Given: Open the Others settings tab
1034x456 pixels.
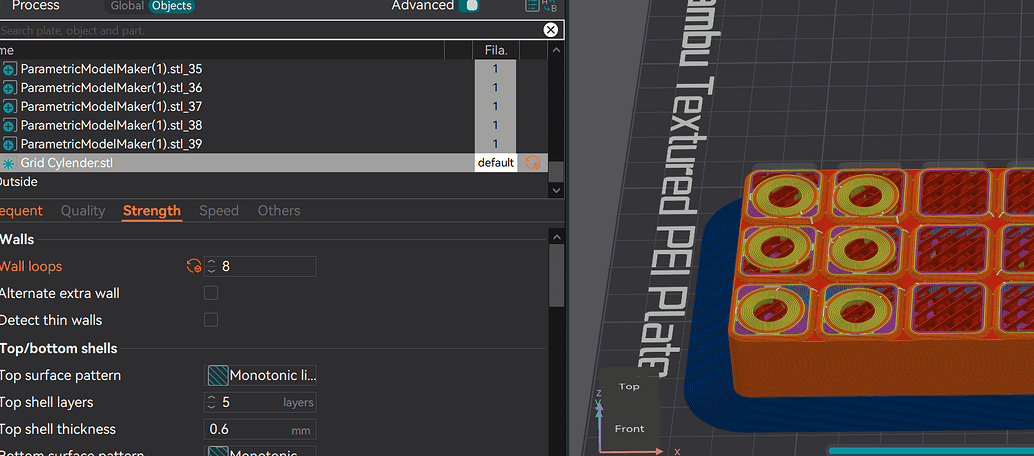Looking at the screenshot, I should (x=279, y=211).
